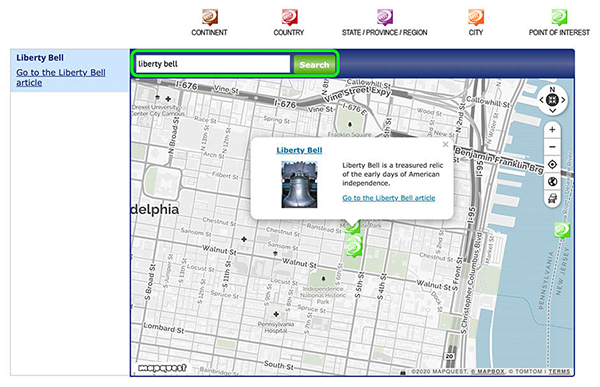Viewport: 600px width, 387px height.
Task: Select the purple State / Province / Region icon
Action: click(385, 18)
